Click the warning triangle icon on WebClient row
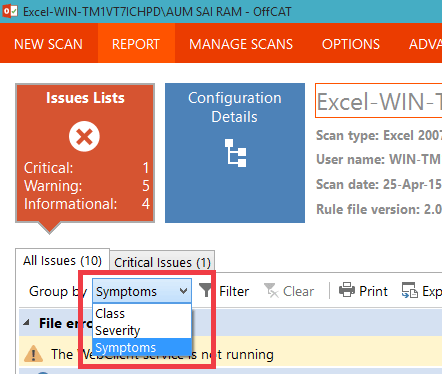The image size is (442, 374). click(33, 354)
